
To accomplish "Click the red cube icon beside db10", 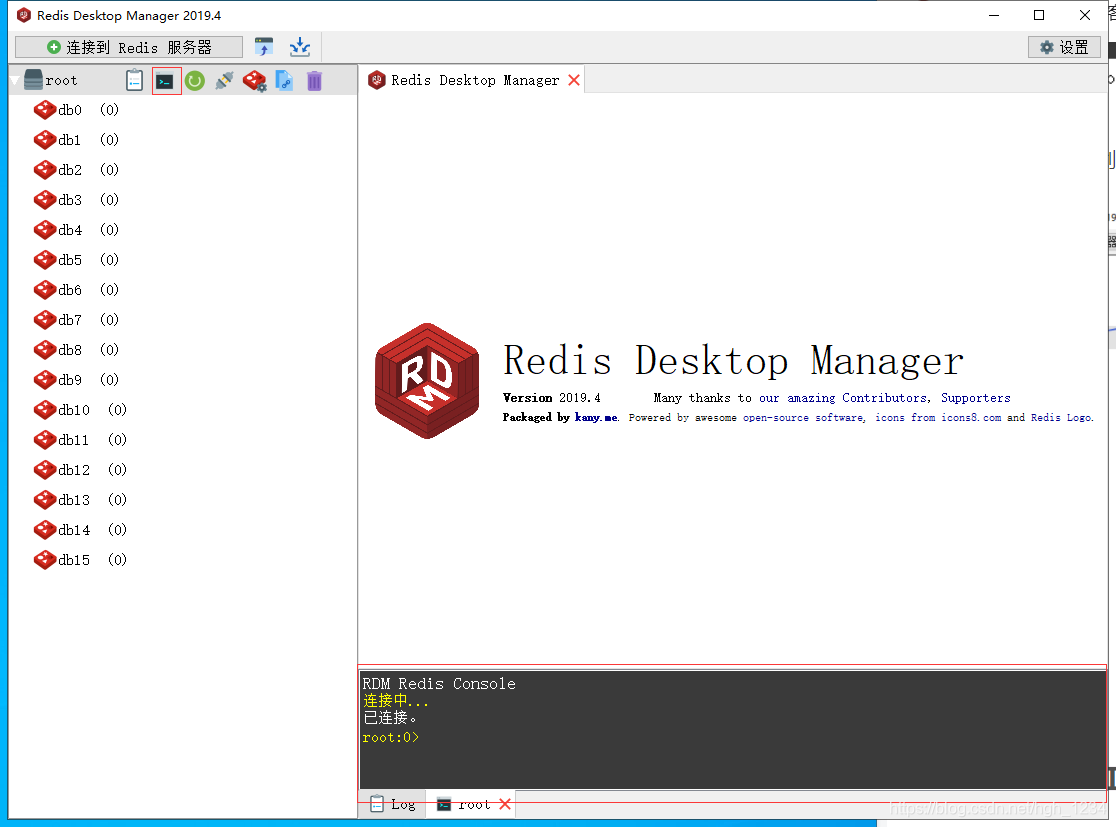I will click(45, 410).
